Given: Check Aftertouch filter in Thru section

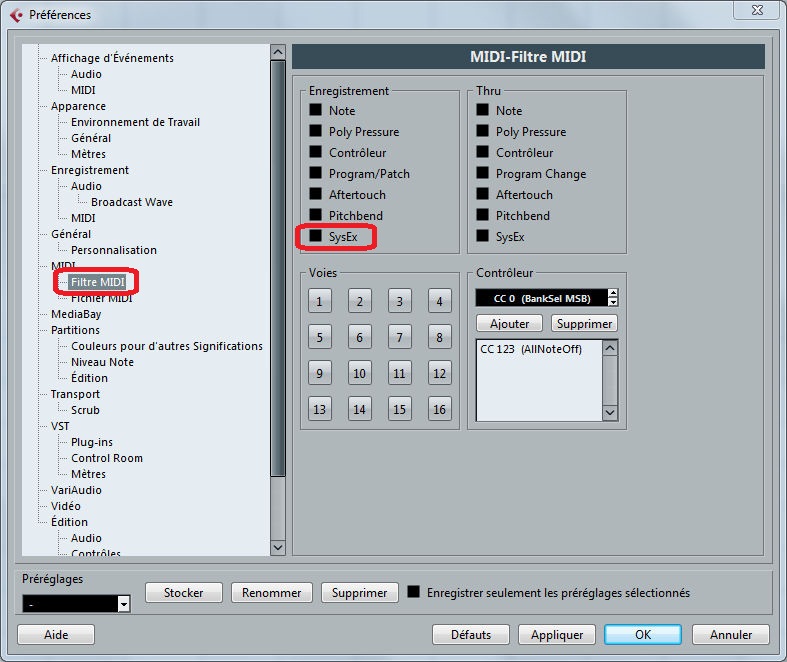Looking at the screenshot, I should click(483, 195).
